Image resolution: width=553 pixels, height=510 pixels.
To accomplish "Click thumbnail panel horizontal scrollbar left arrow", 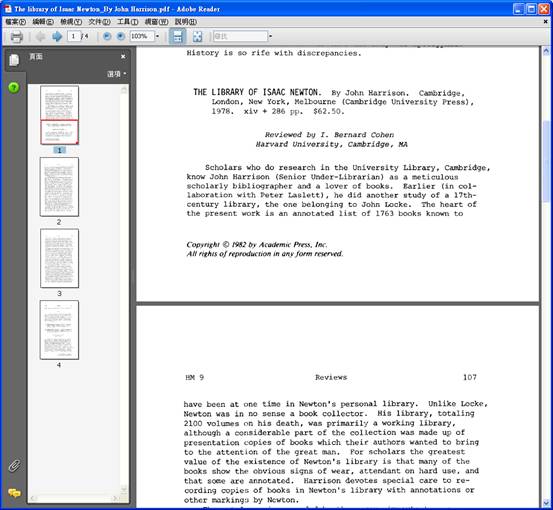I will tap(33, 498).
